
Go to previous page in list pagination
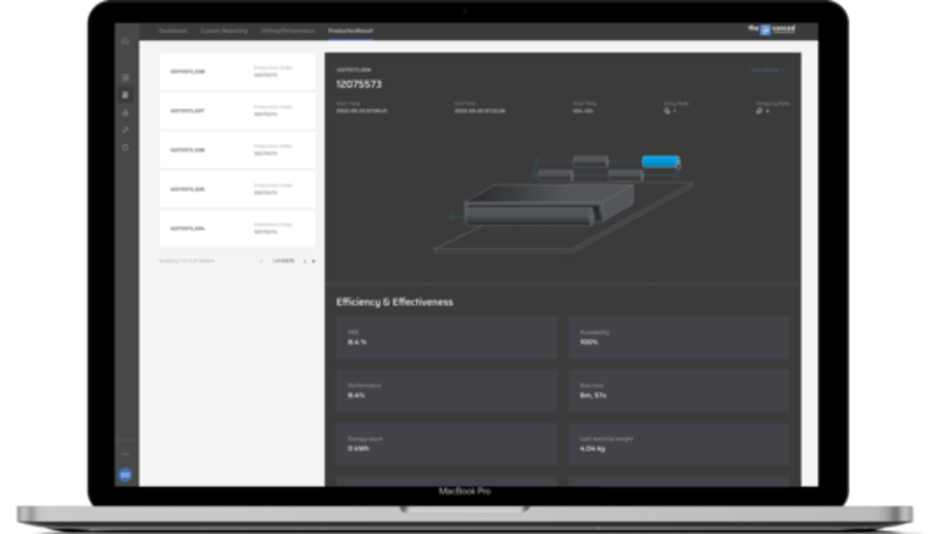(x=262, y=261)
